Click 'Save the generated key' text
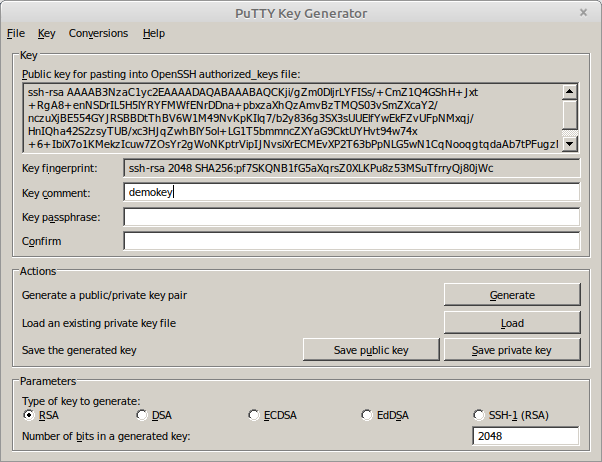This screenshot has width=602, height=462. pos(79,350)
